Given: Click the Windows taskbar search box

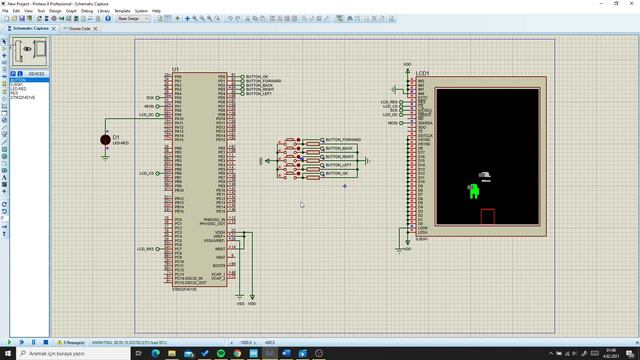Looking at the screenshot, I should pos(73,353).
